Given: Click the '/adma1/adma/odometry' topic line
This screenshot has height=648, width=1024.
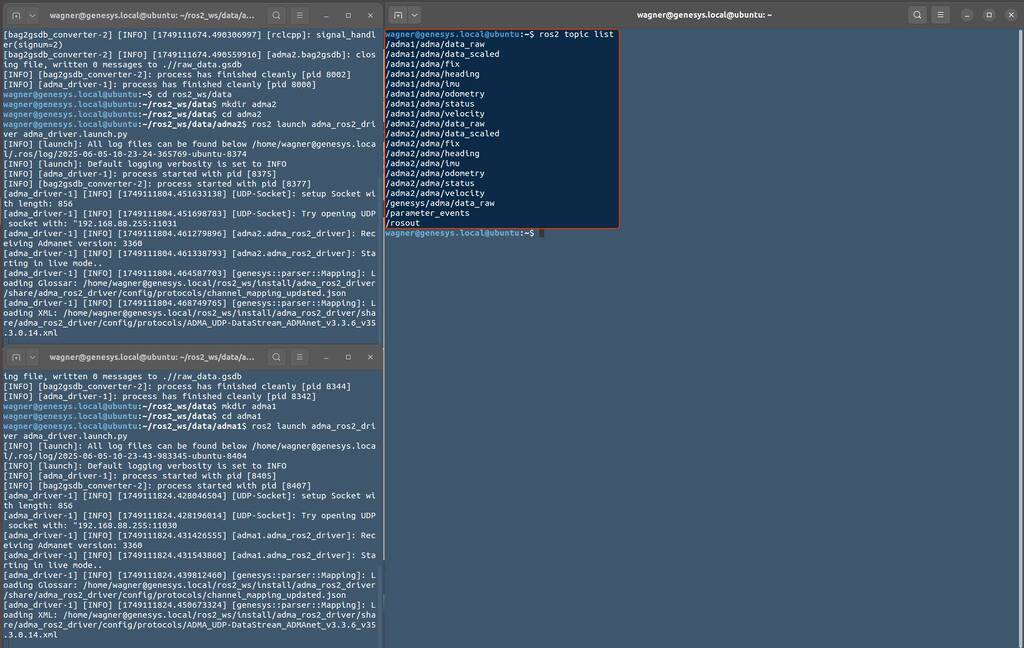Looking at the screenshot, I should (436, 94).
